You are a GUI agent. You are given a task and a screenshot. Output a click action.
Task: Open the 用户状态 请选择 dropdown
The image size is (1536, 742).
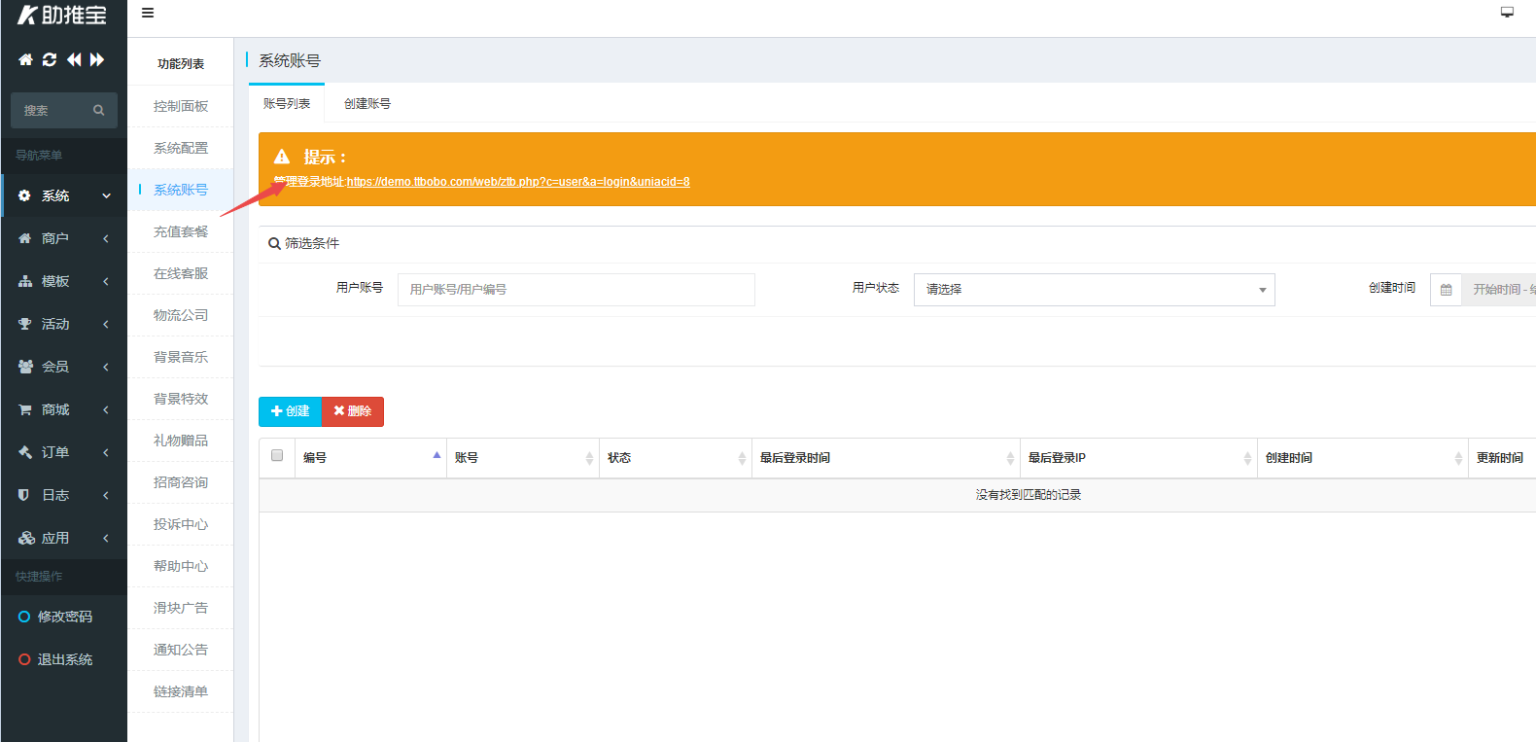[x=1093, y=289]
